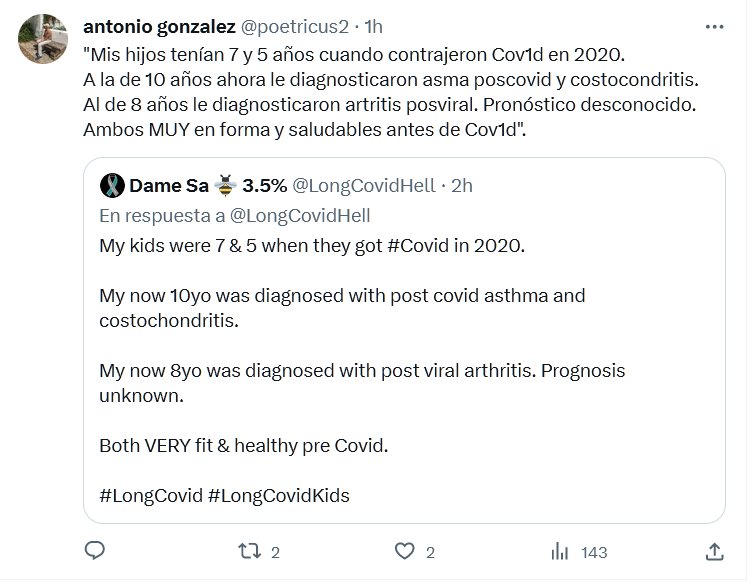Like the tweet with the heart icon
The height and width of the screenshot is (582, 756).
coord(404,551)
